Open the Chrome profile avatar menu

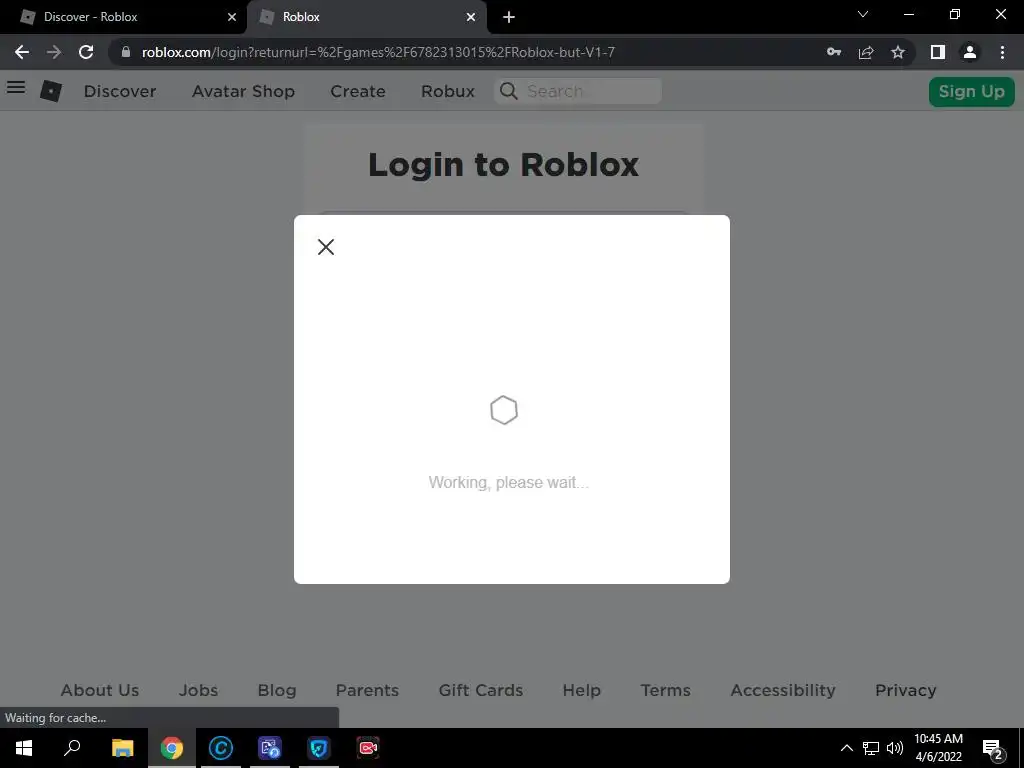(970, 52)
